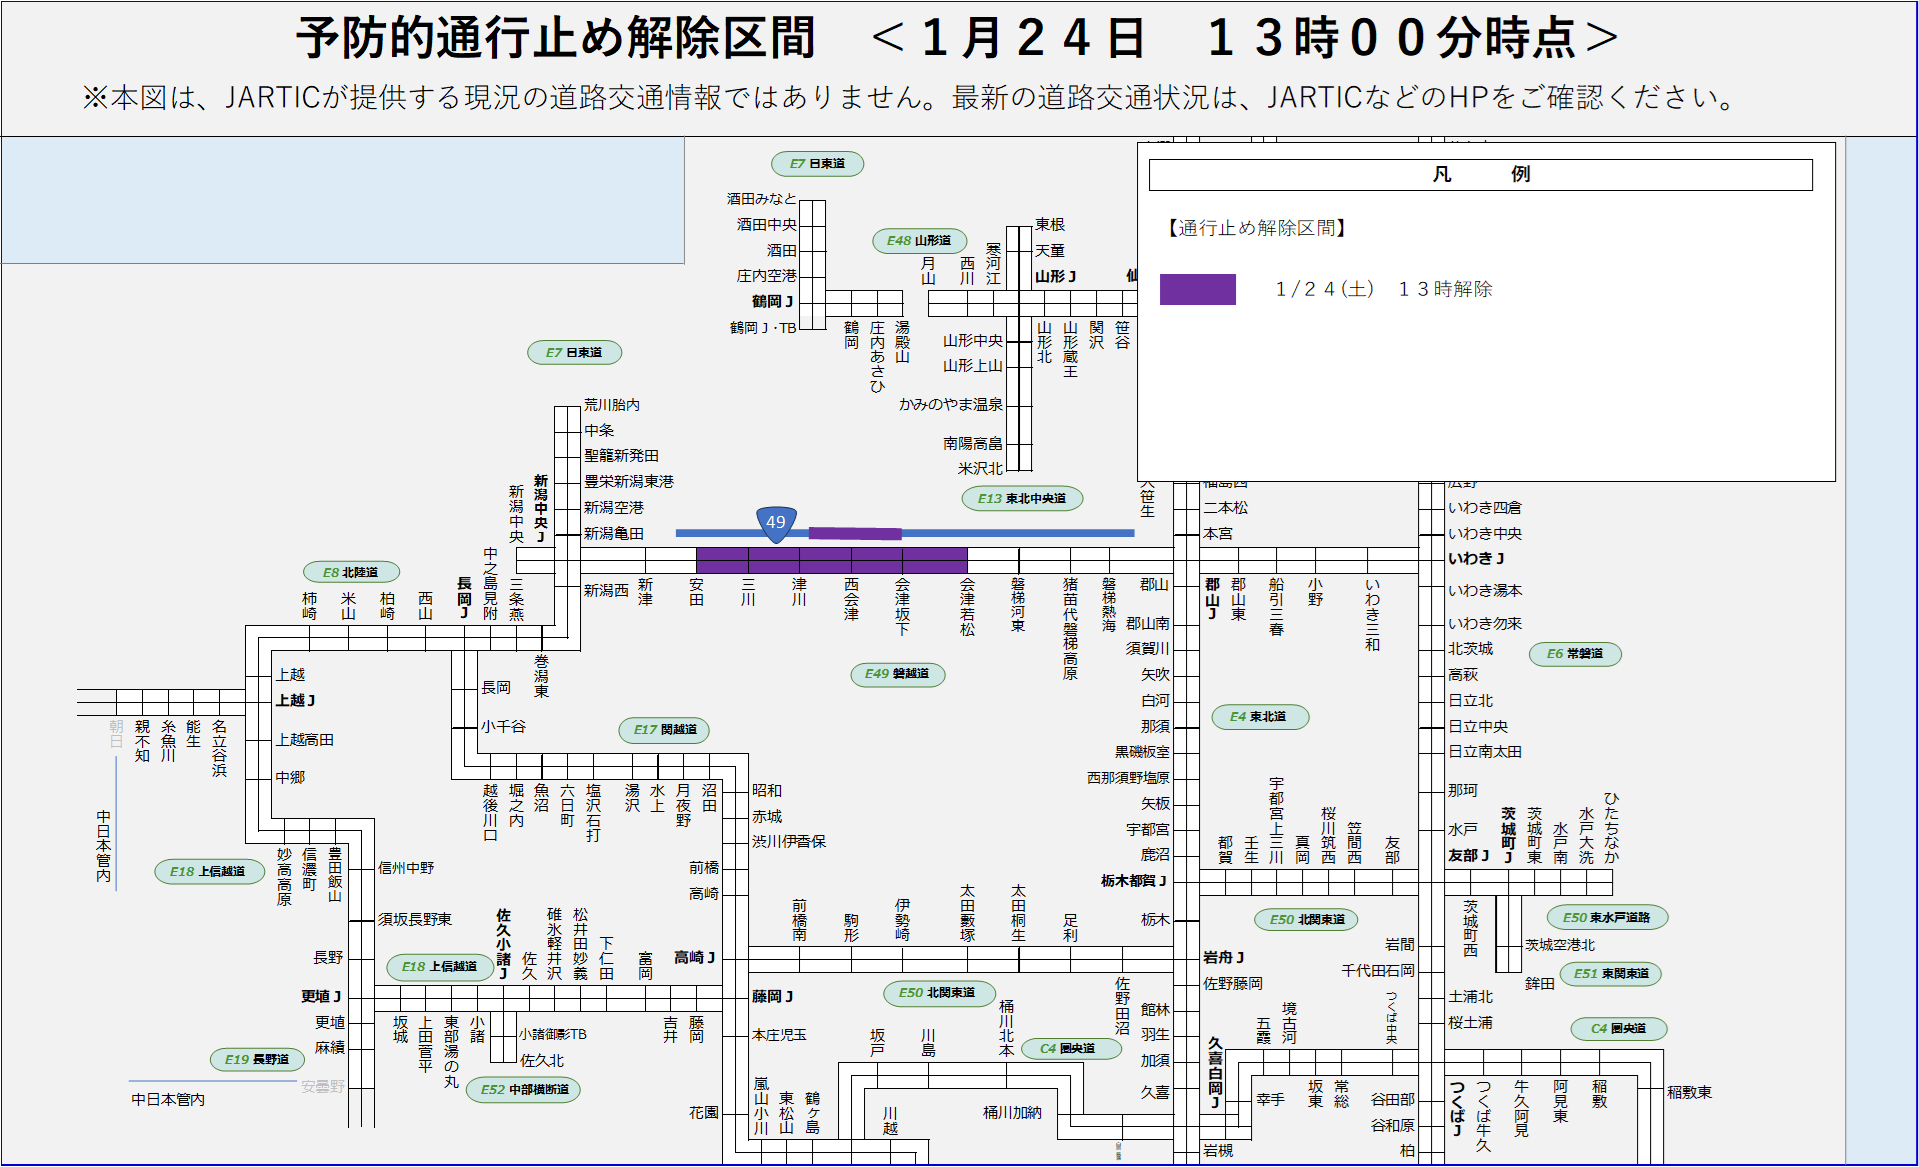Click the purple legend color swatch

tap(1197, 289)
